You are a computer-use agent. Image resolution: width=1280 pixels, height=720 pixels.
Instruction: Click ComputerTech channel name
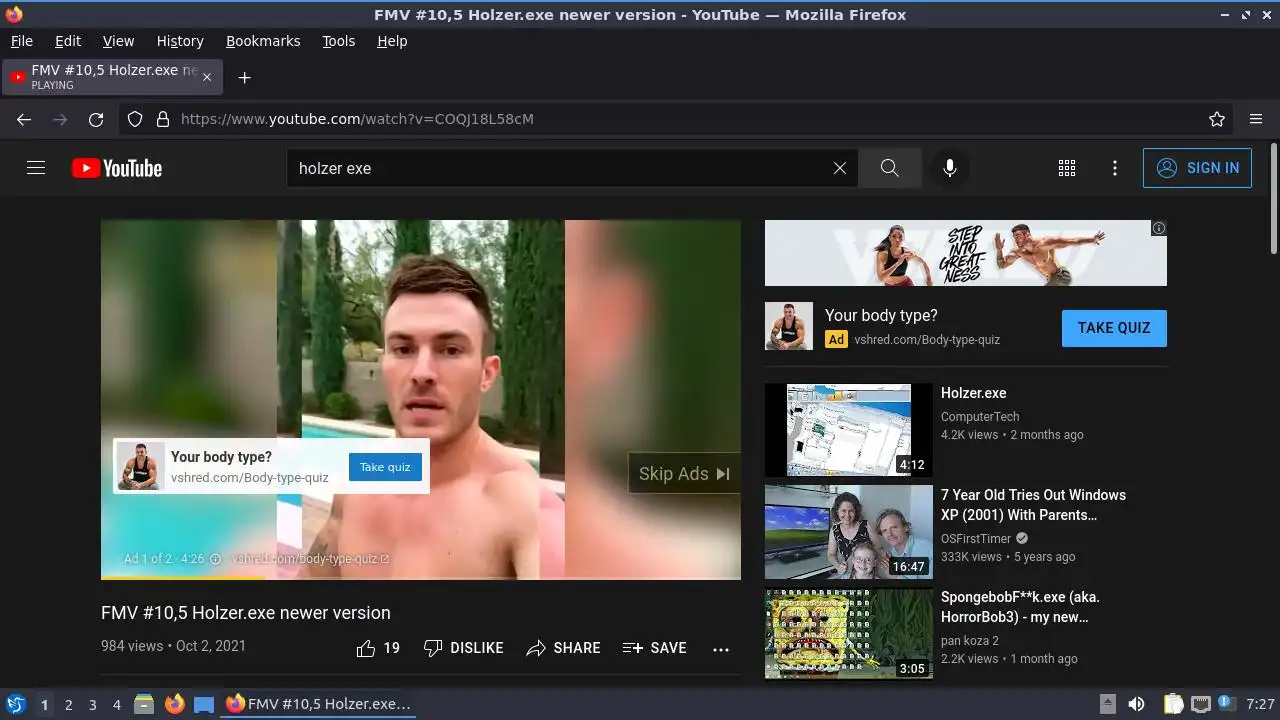click(x=980, y=417)
